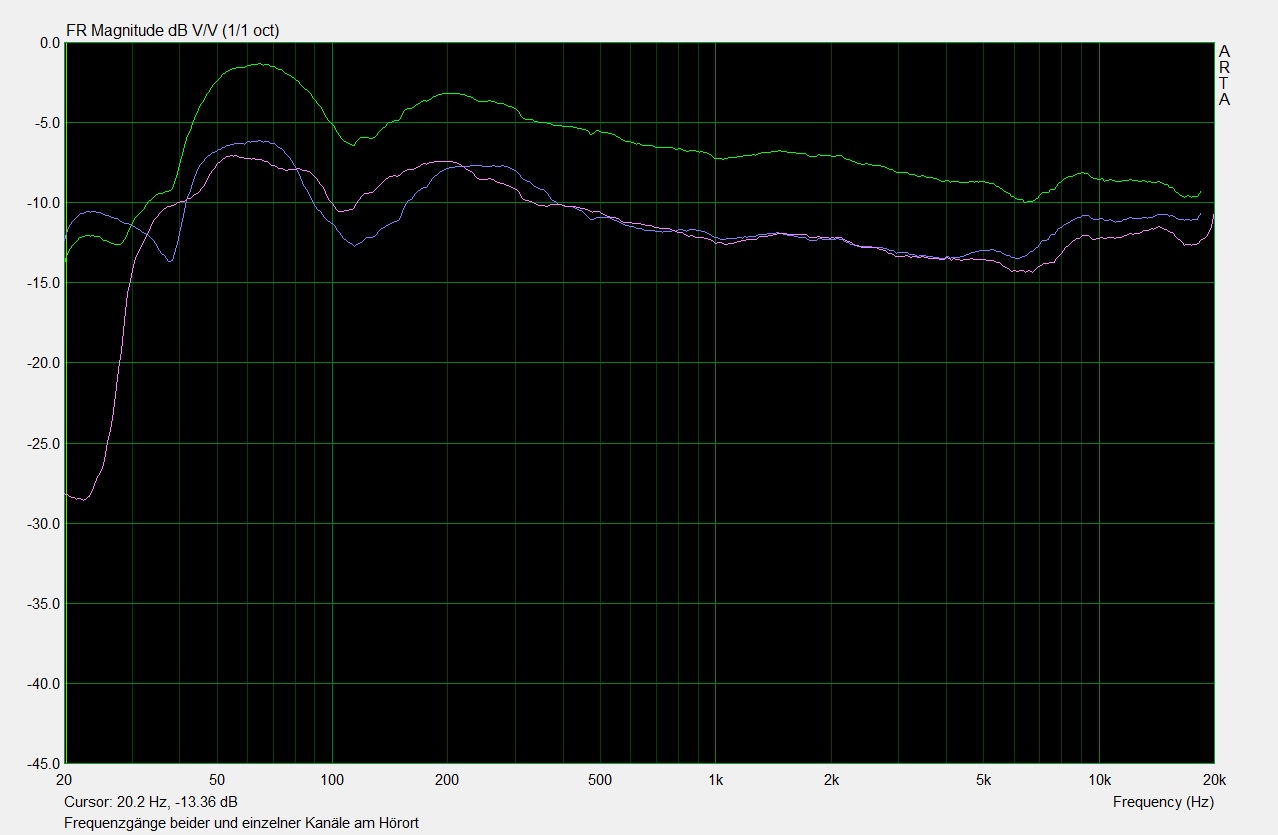
Task: Click the 'ARTA' label at the top right
Action: coord(1224,75)
